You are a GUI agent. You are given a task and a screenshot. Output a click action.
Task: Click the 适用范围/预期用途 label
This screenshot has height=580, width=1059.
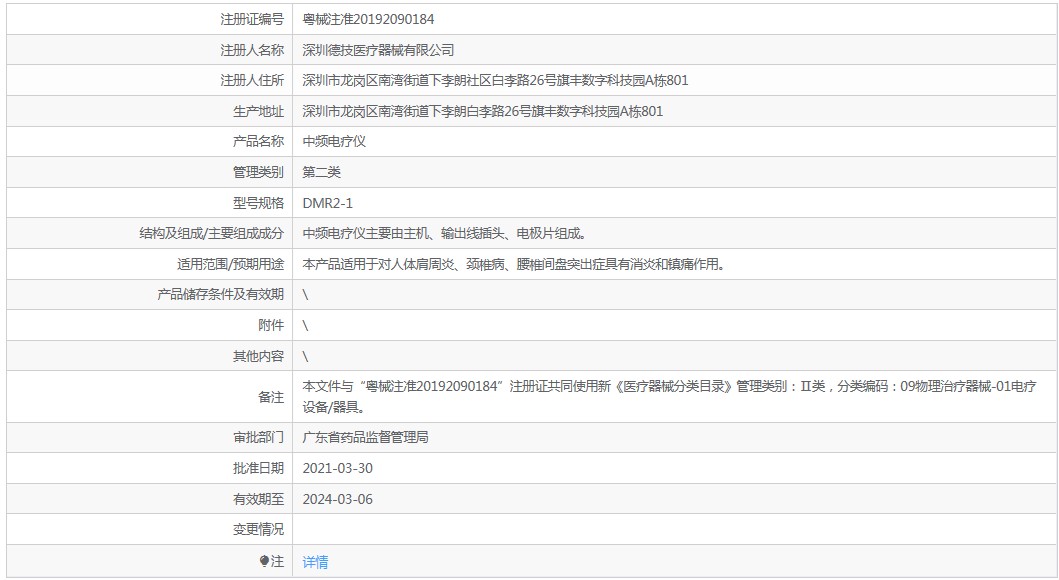(x=230, y=264)
